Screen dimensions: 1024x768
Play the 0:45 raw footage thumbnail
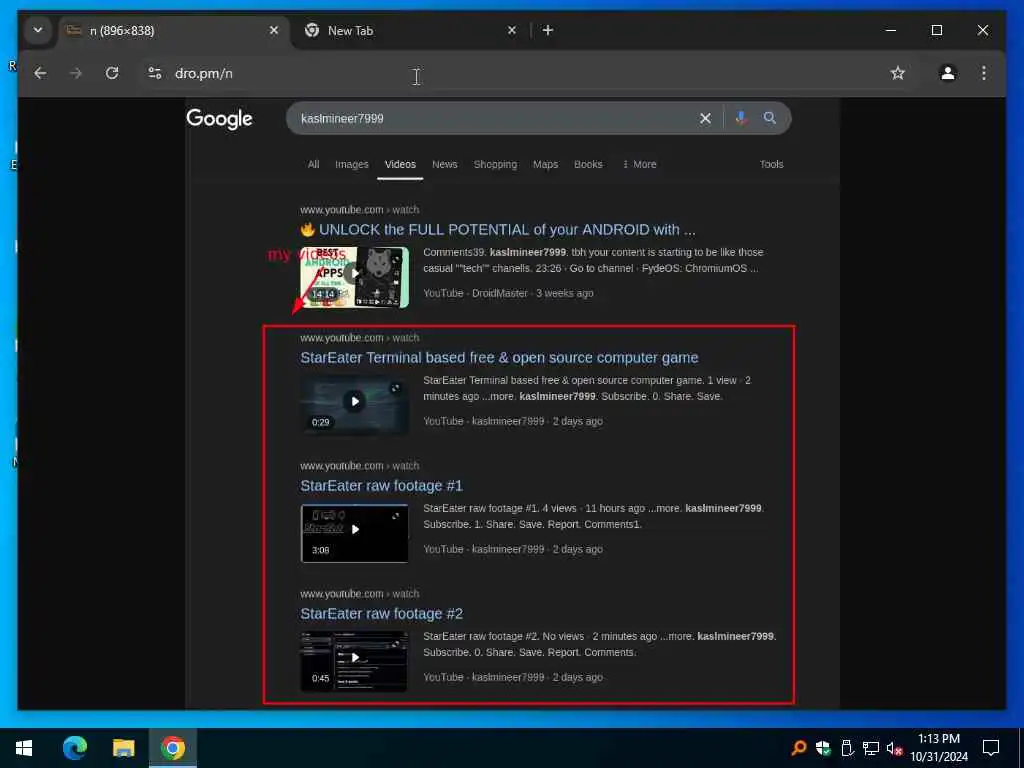point(355,661)
